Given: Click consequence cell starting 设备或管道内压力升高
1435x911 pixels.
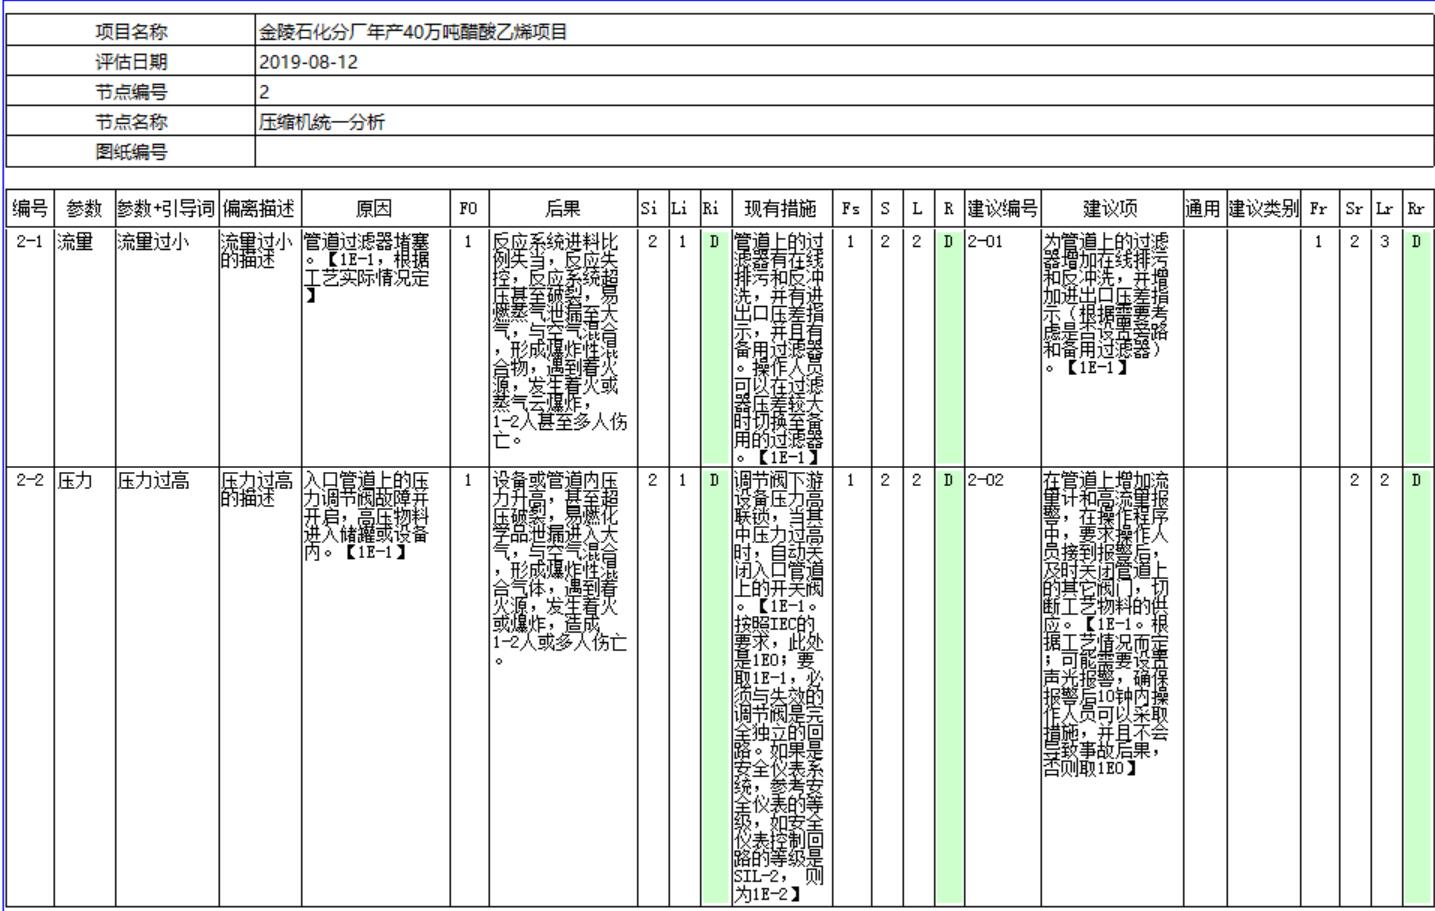Looking at the screenshot, I should pyautogui.click(x=563, y=686).
